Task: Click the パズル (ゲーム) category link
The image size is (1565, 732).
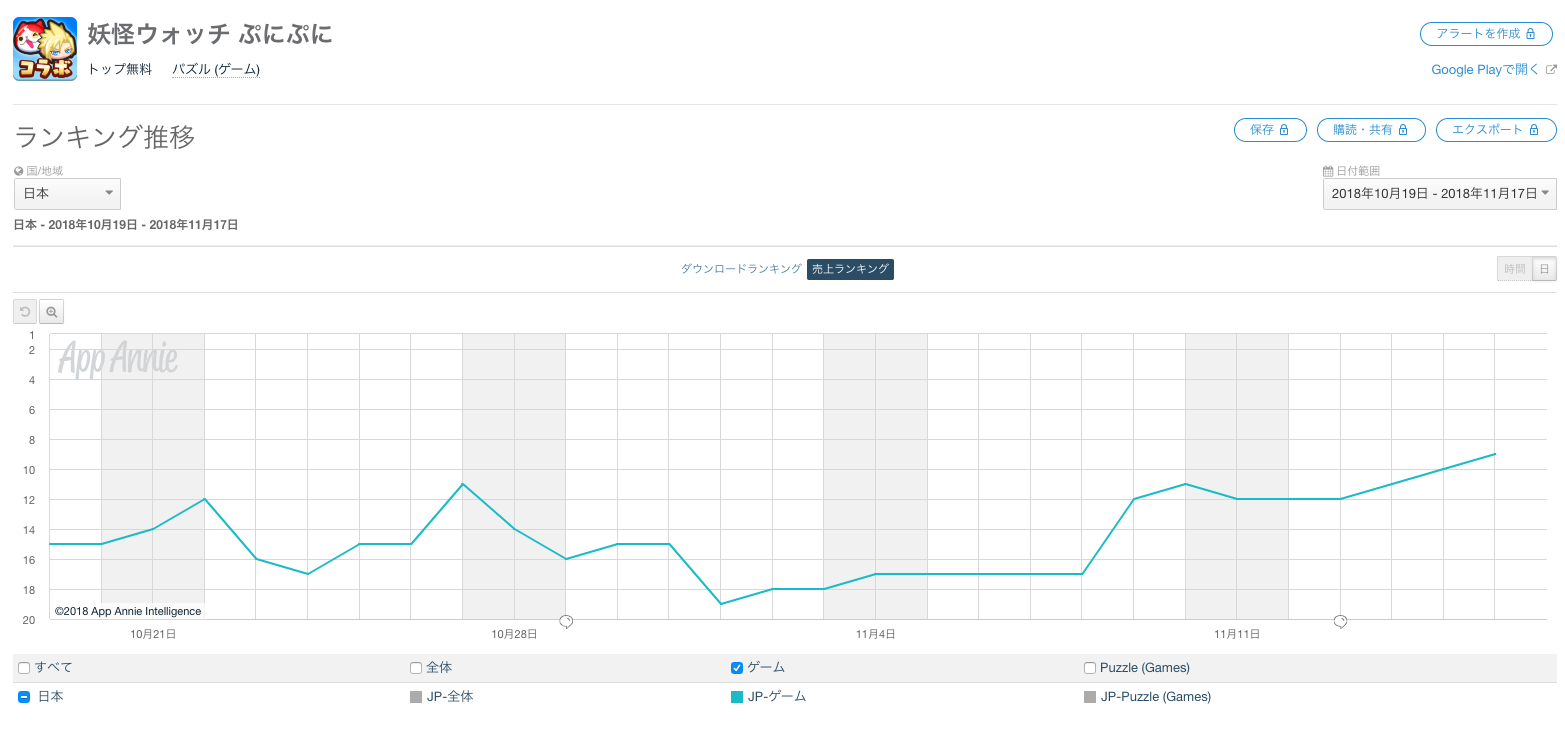Action: click(216, 69)
